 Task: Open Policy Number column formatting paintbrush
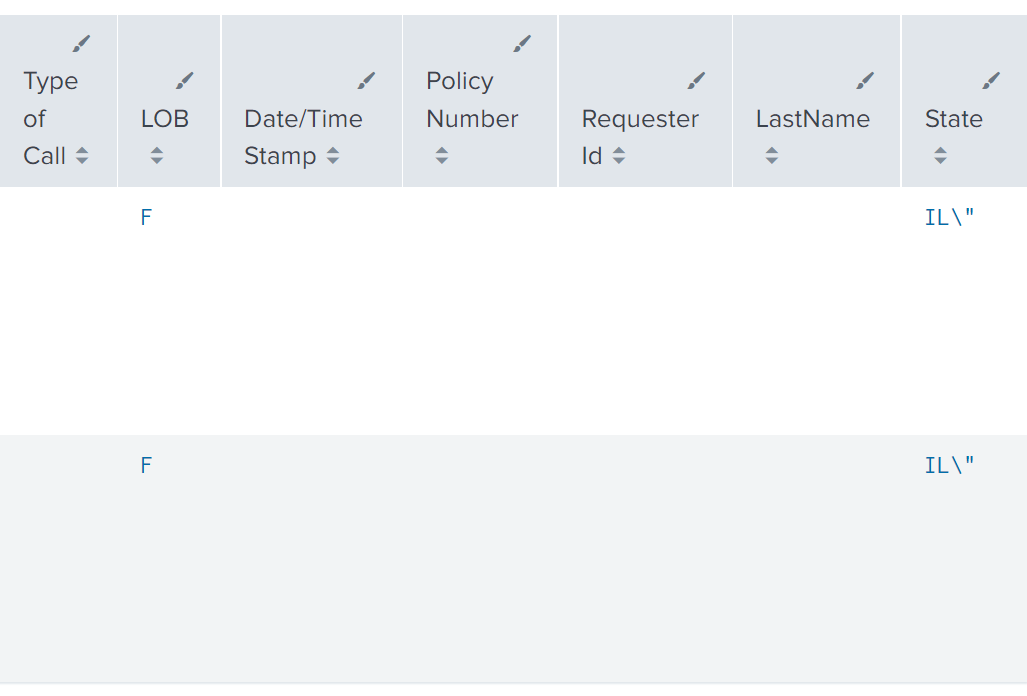522,44
